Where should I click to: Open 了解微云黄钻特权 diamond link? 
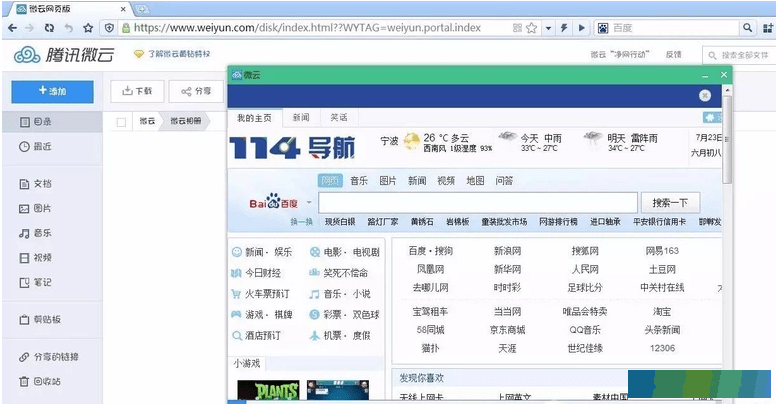tap(173, 54)
